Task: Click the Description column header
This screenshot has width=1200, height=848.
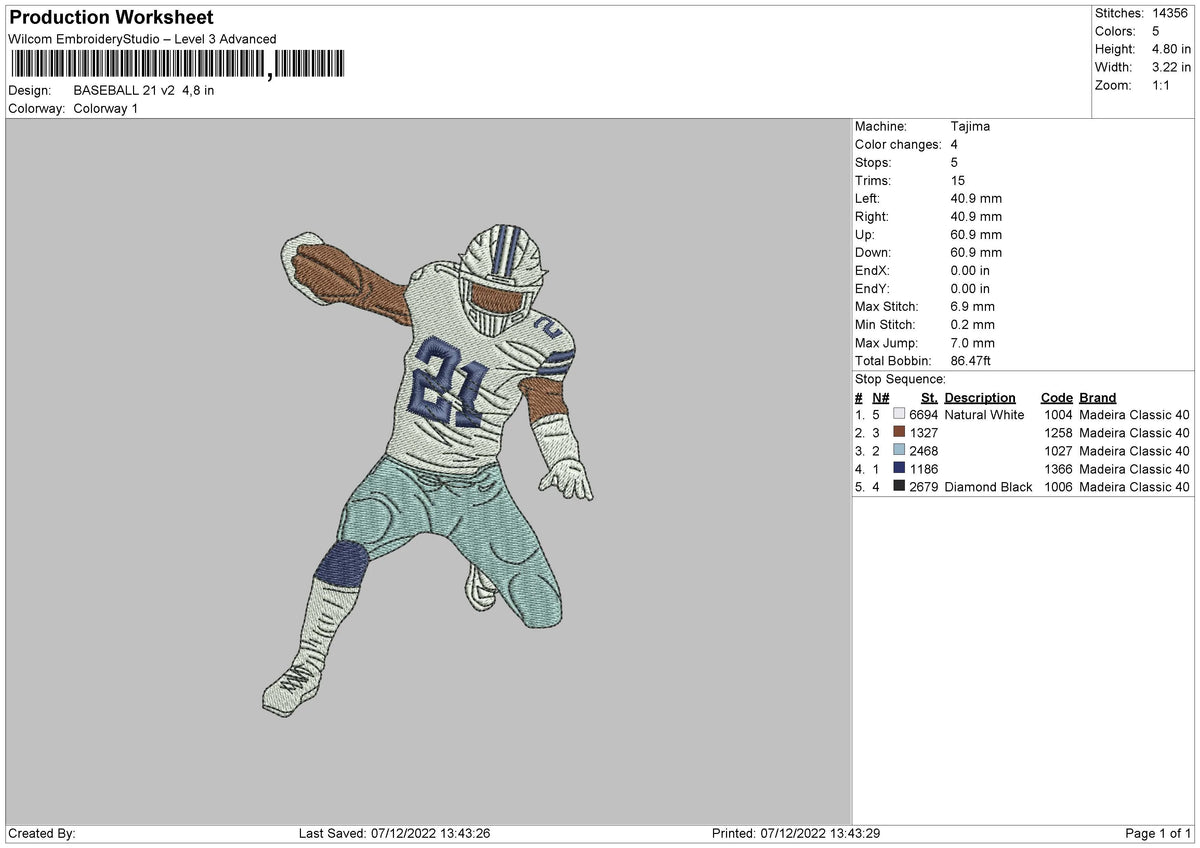Action: 980,397
